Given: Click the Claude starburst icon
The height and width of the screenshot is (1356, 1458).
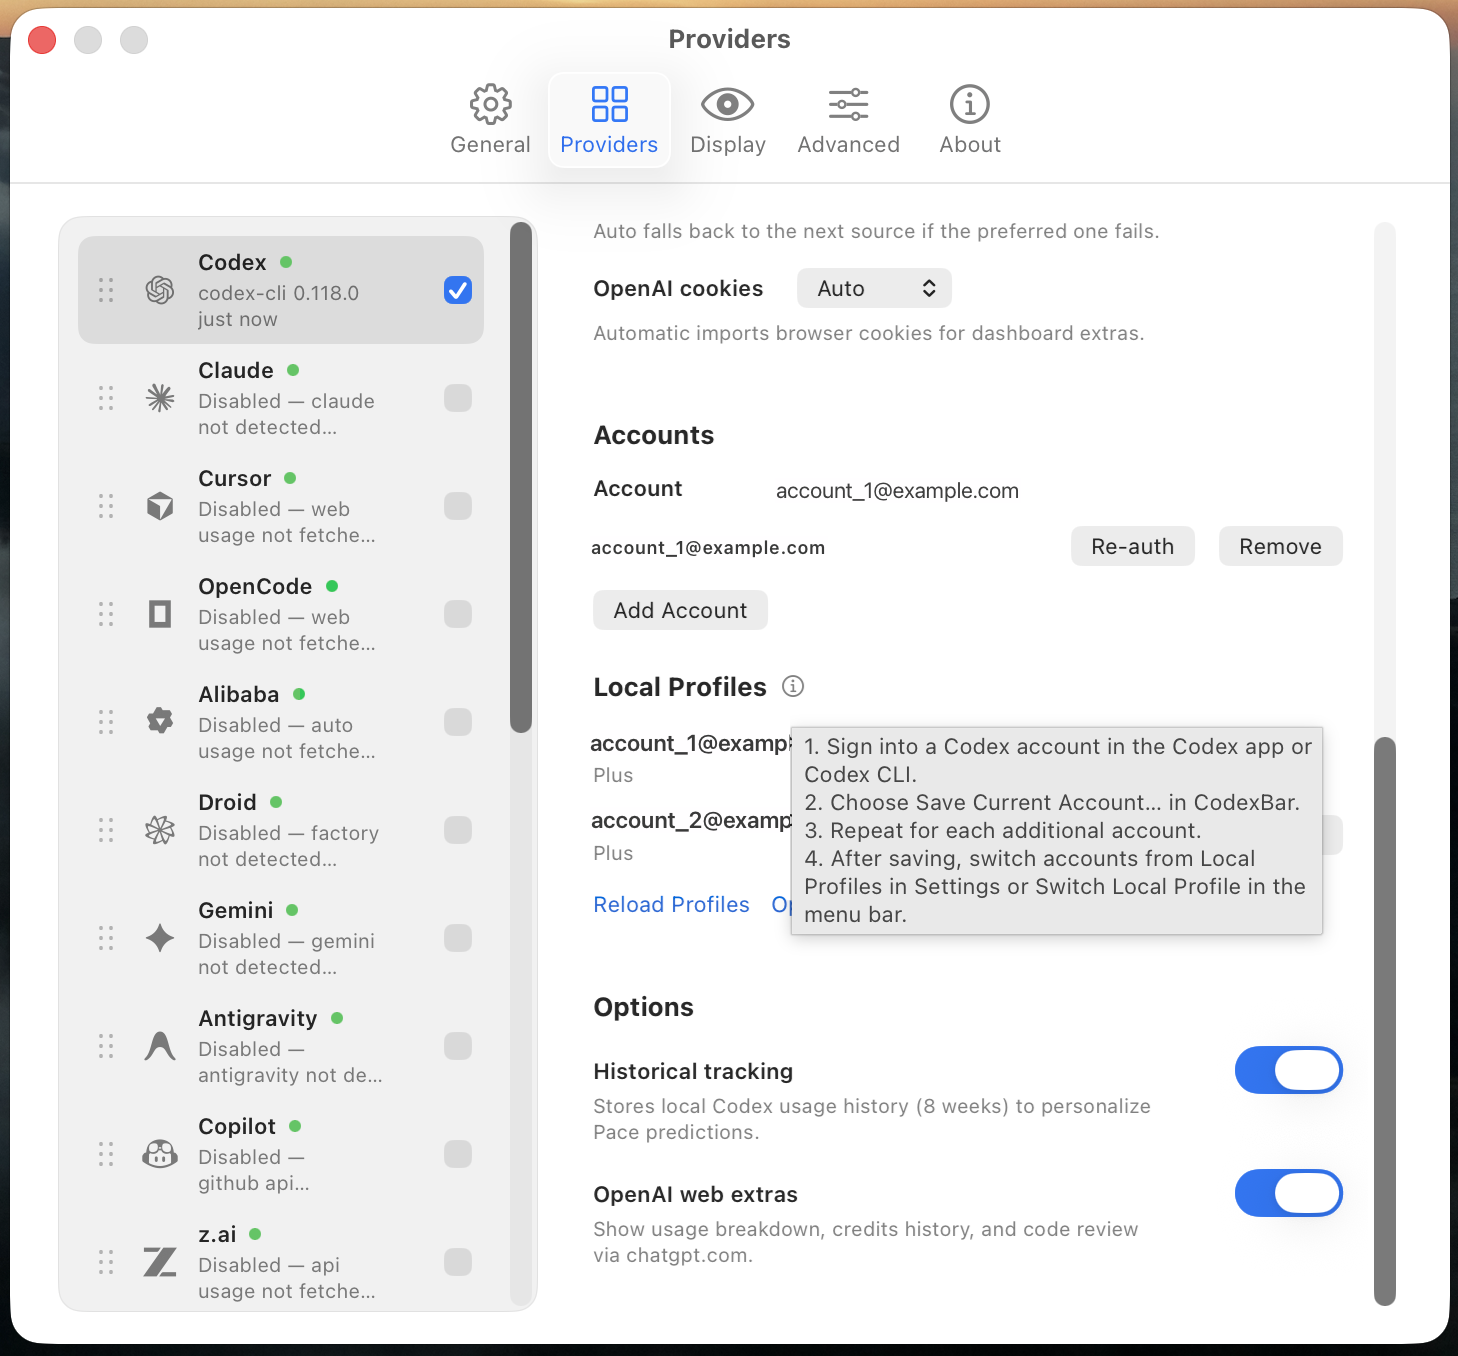Looking at the screenshot, I should [160, 398].
